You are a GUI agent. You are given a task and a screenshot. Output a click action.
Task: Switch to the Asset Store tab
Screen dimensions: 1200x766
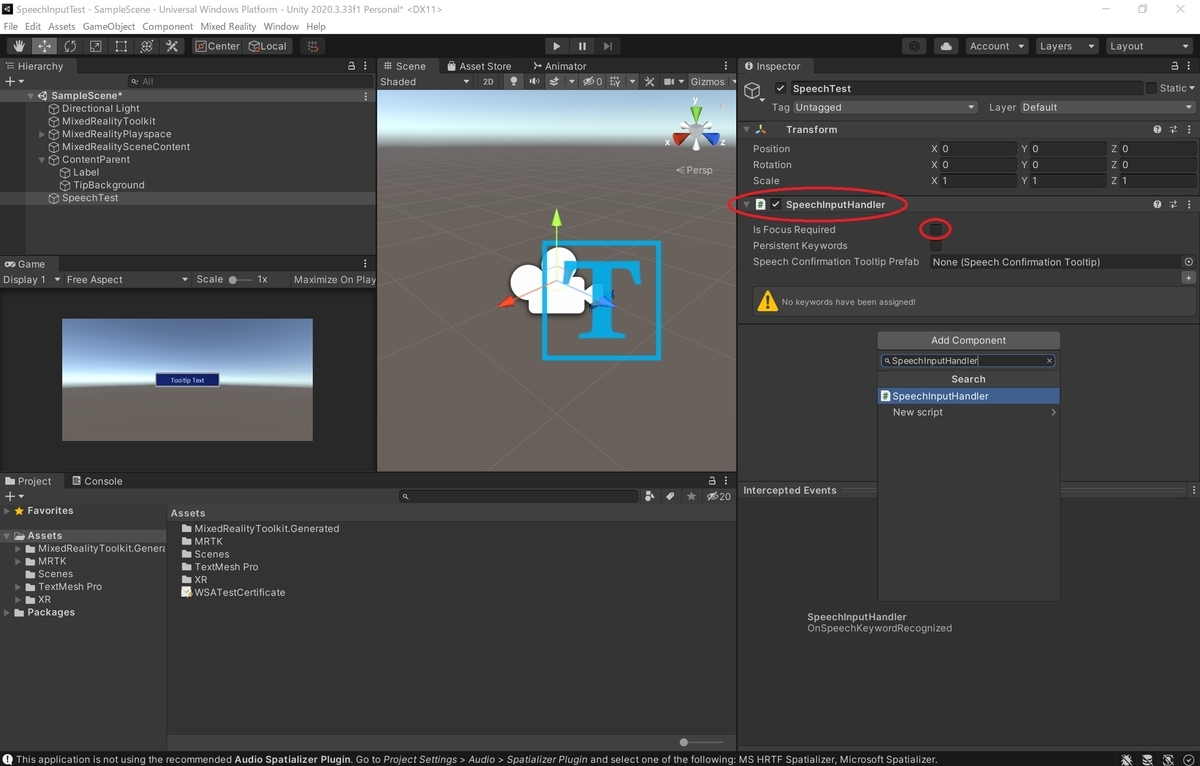point(479,66)
